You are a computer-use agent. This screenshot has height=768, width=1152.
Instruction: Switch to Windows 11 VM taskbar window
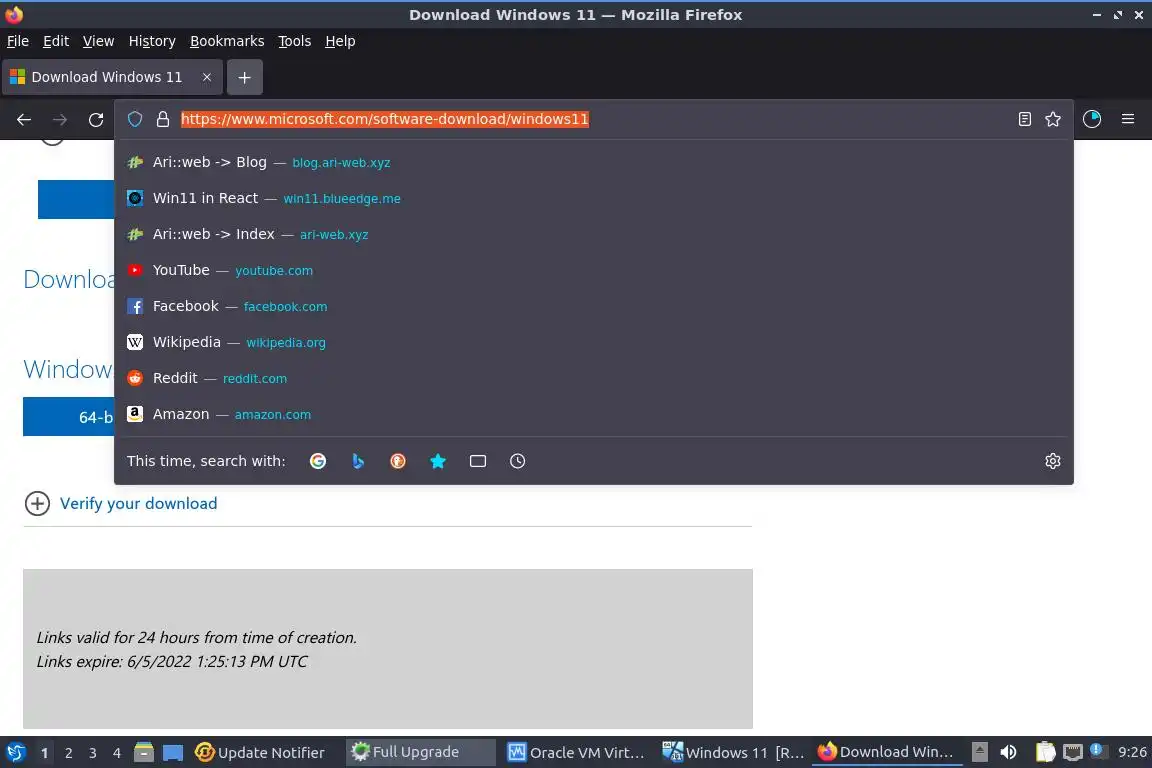point(732,753)
